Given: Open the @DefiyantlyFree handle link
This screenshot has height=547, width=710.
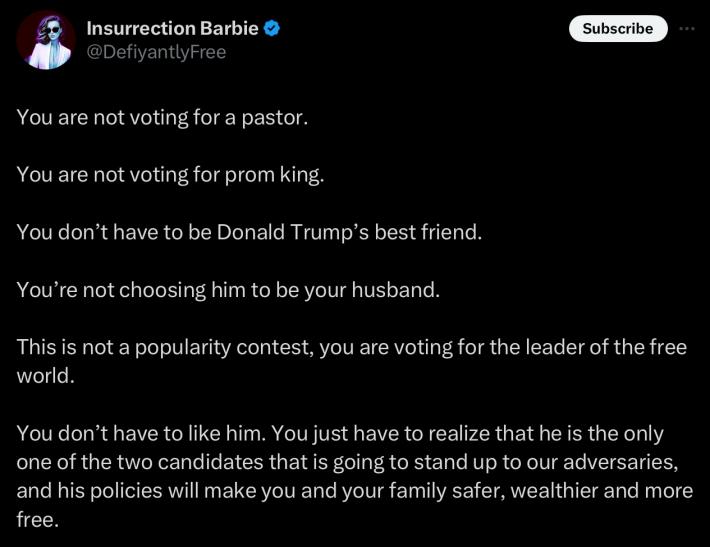Looking at the screenshot, I should pos(156,53).
